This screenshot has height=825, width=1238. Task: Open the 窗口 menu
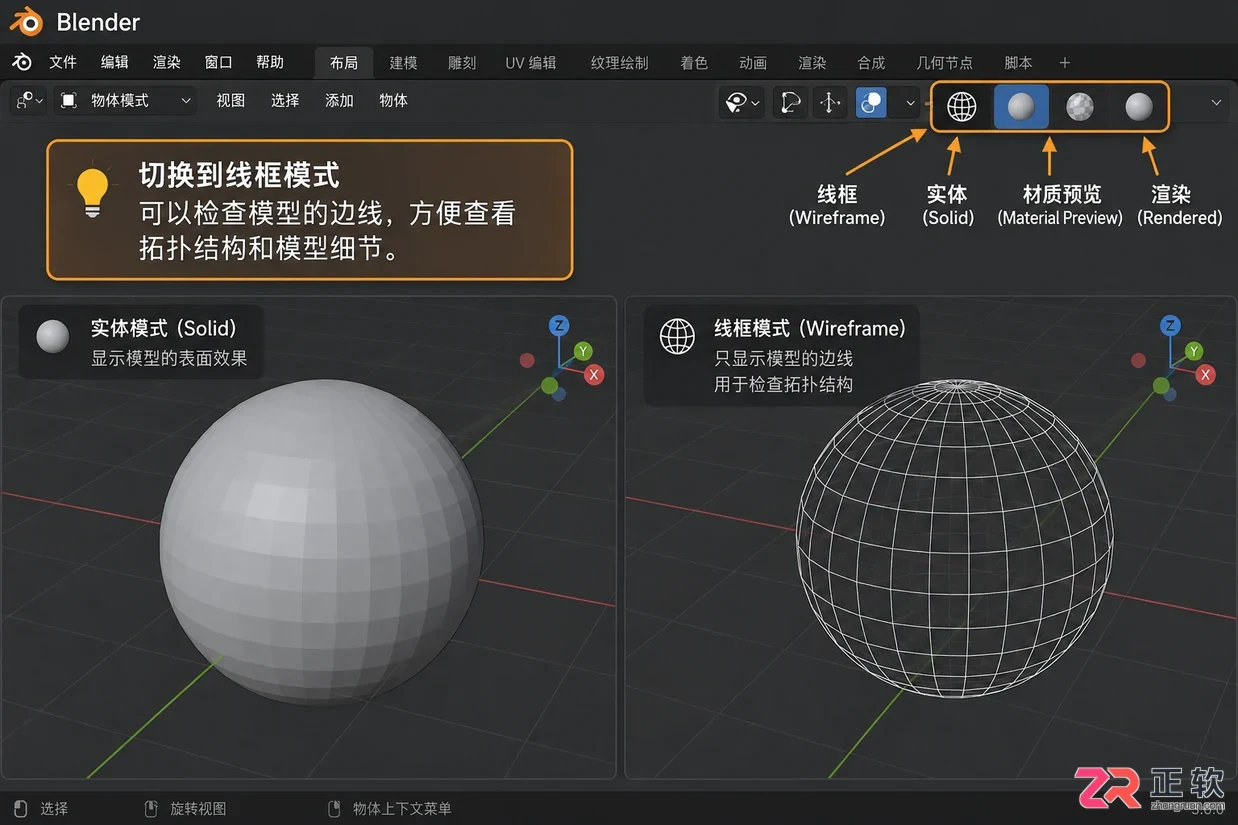[x=218, y=62]
